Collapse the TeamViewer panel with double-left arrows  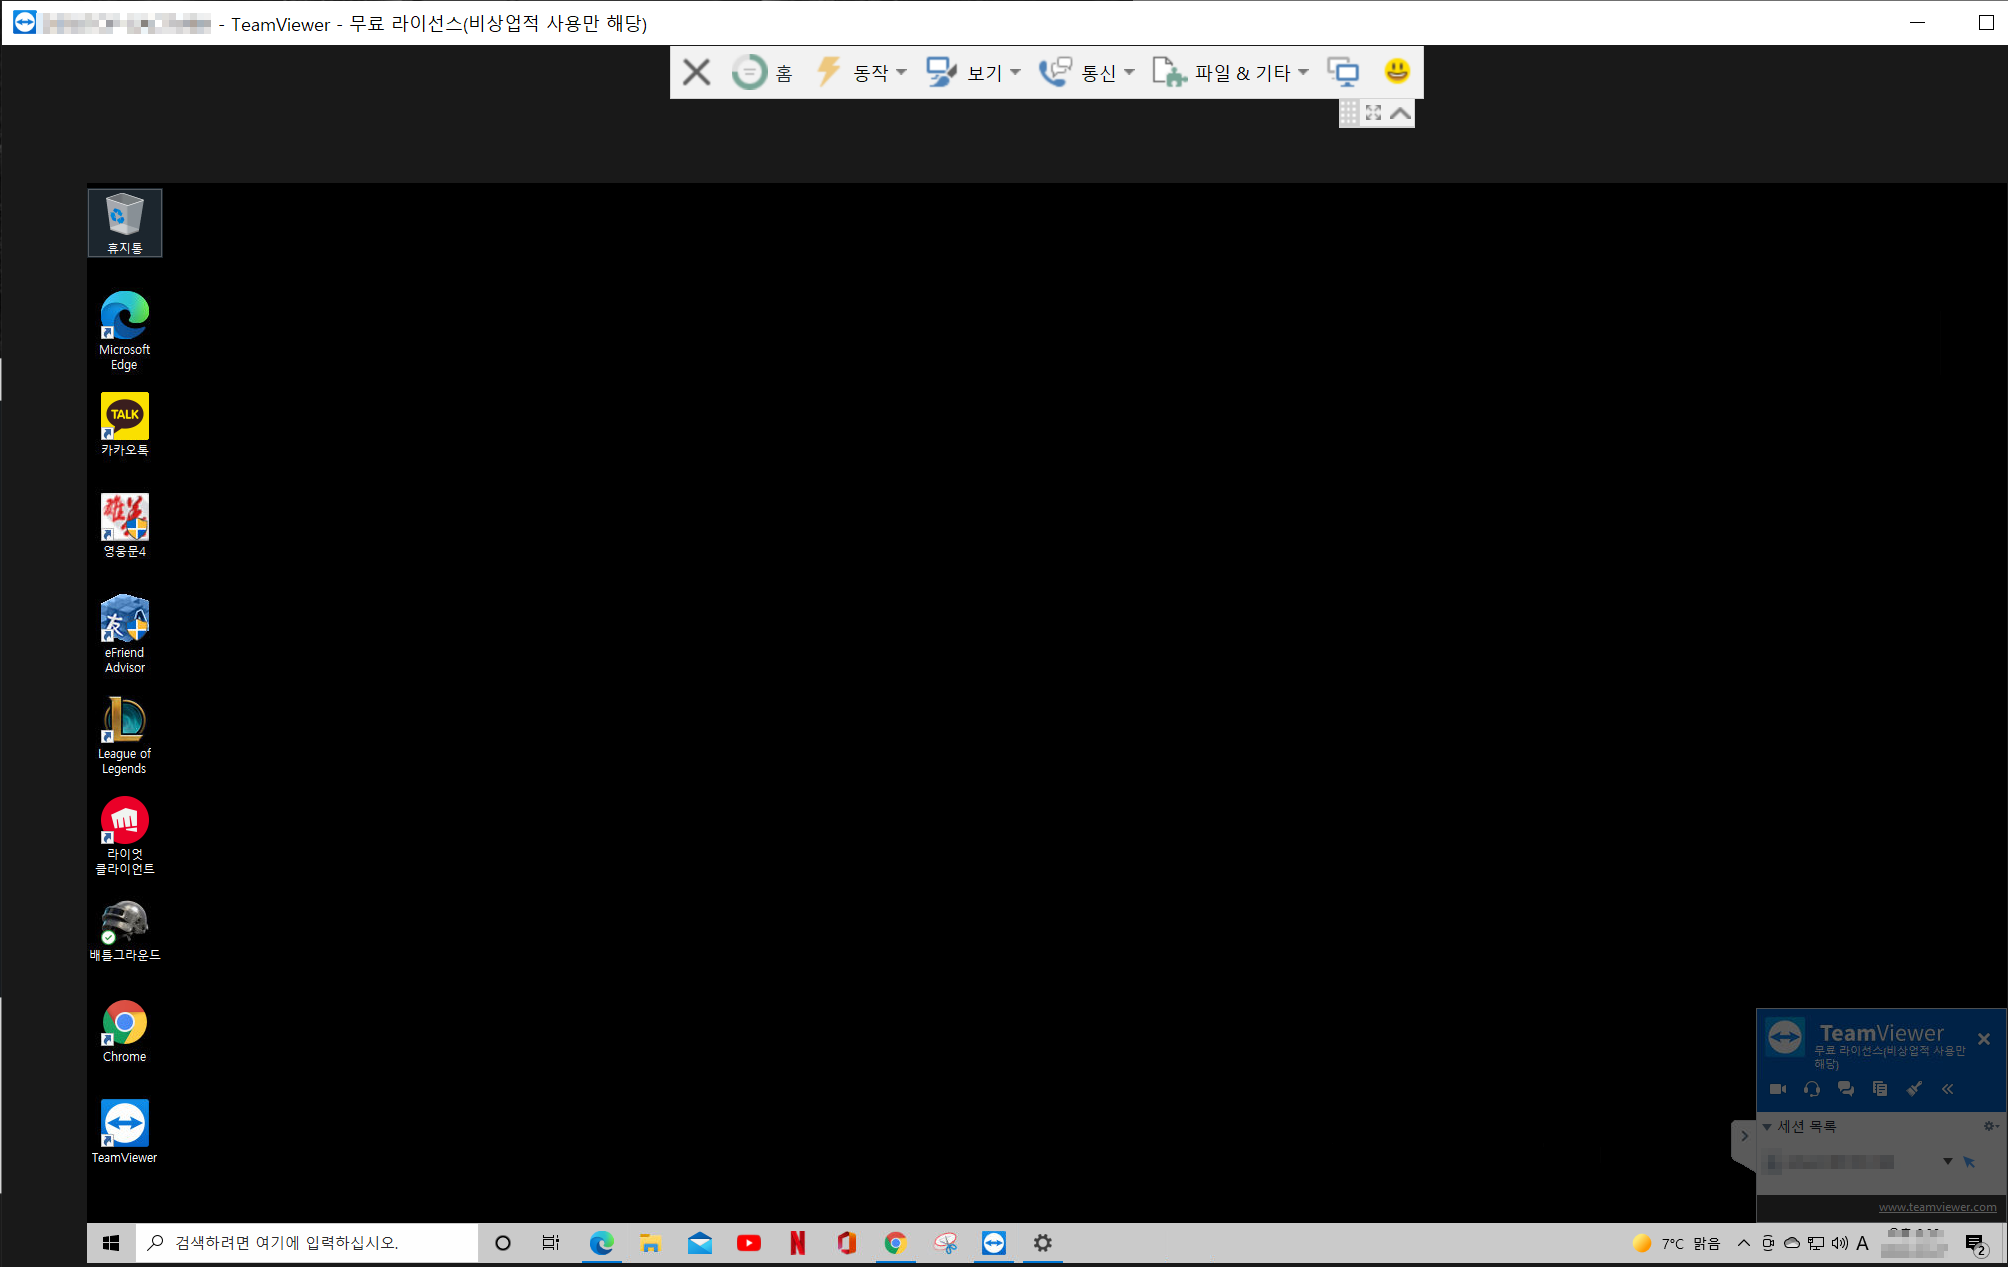pyautogui.click(x=1948, y=1089)
